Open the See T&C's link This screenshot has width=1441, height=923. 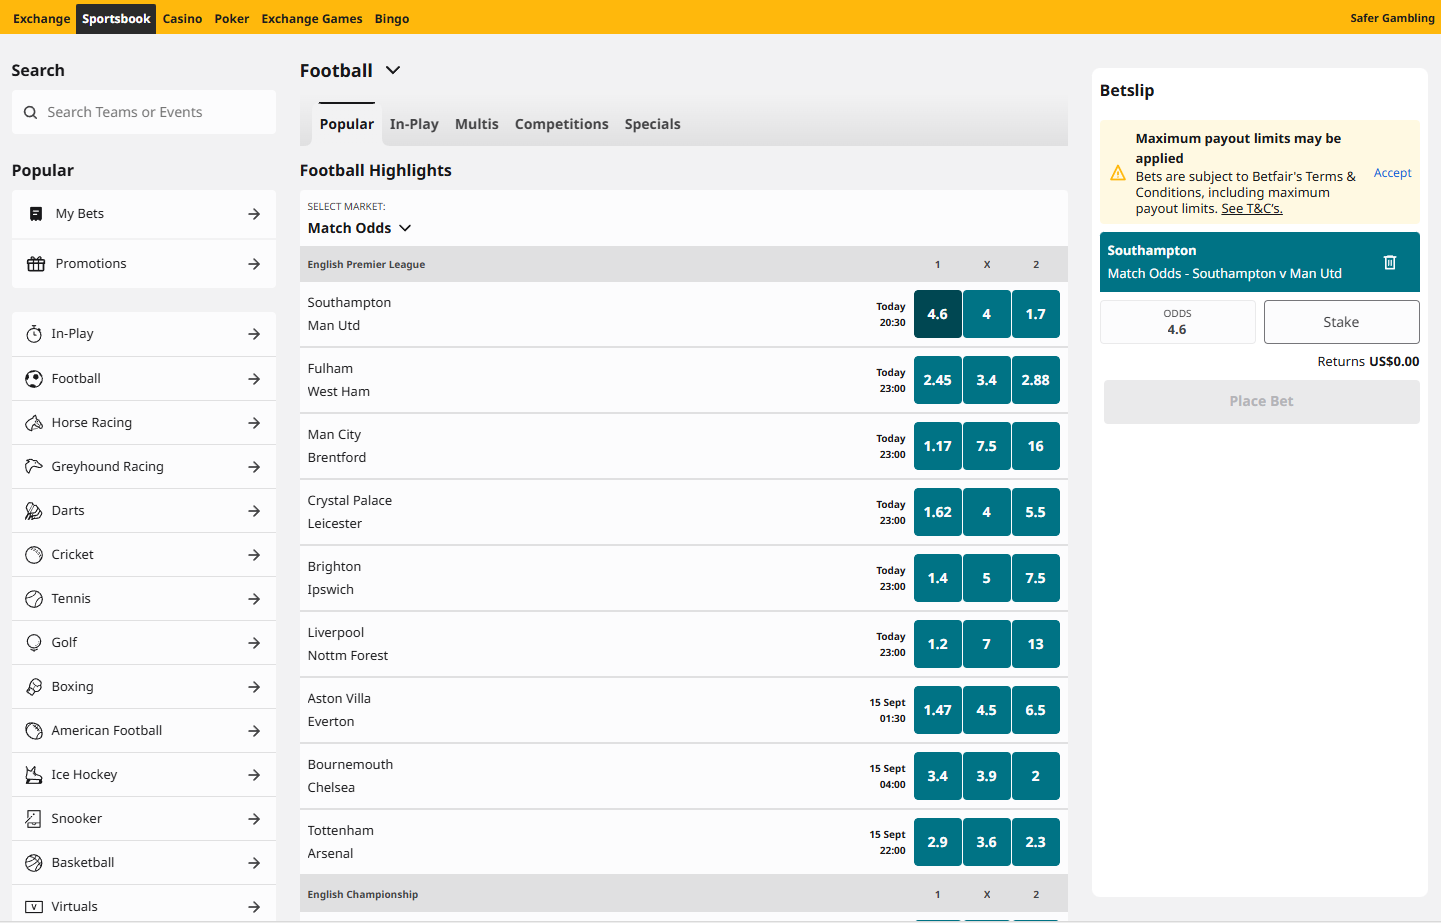click(x=1252, y=209)
